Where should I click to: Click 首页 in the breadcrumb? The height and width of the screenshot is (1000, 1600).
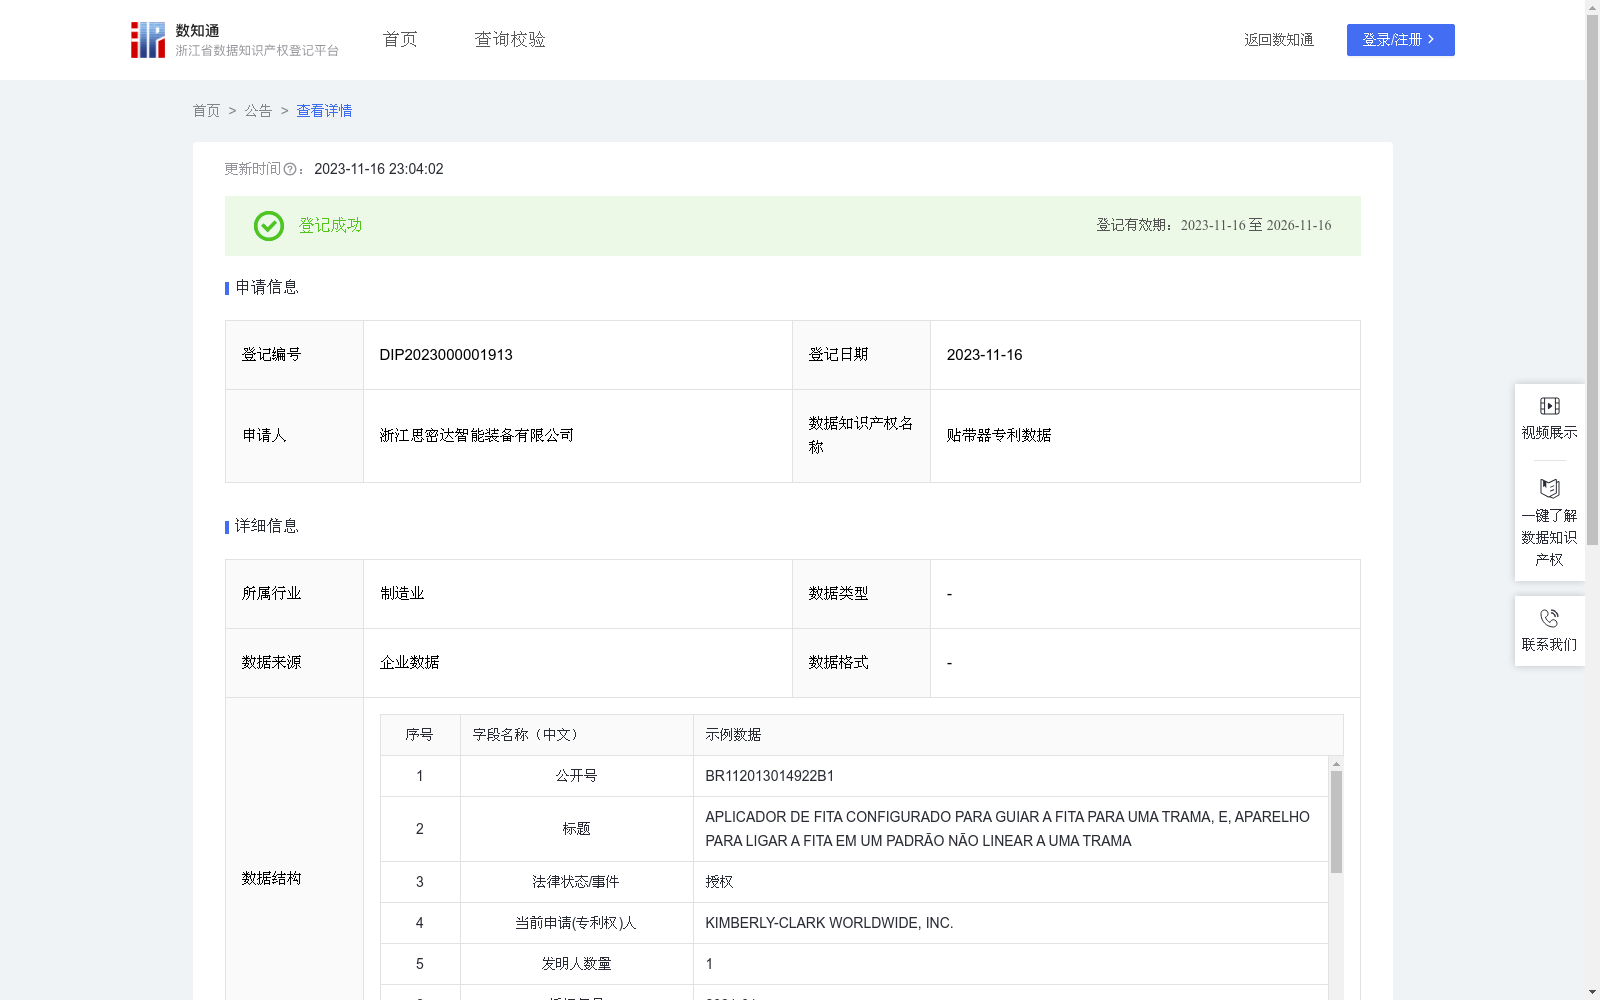(x=206, y=111)
